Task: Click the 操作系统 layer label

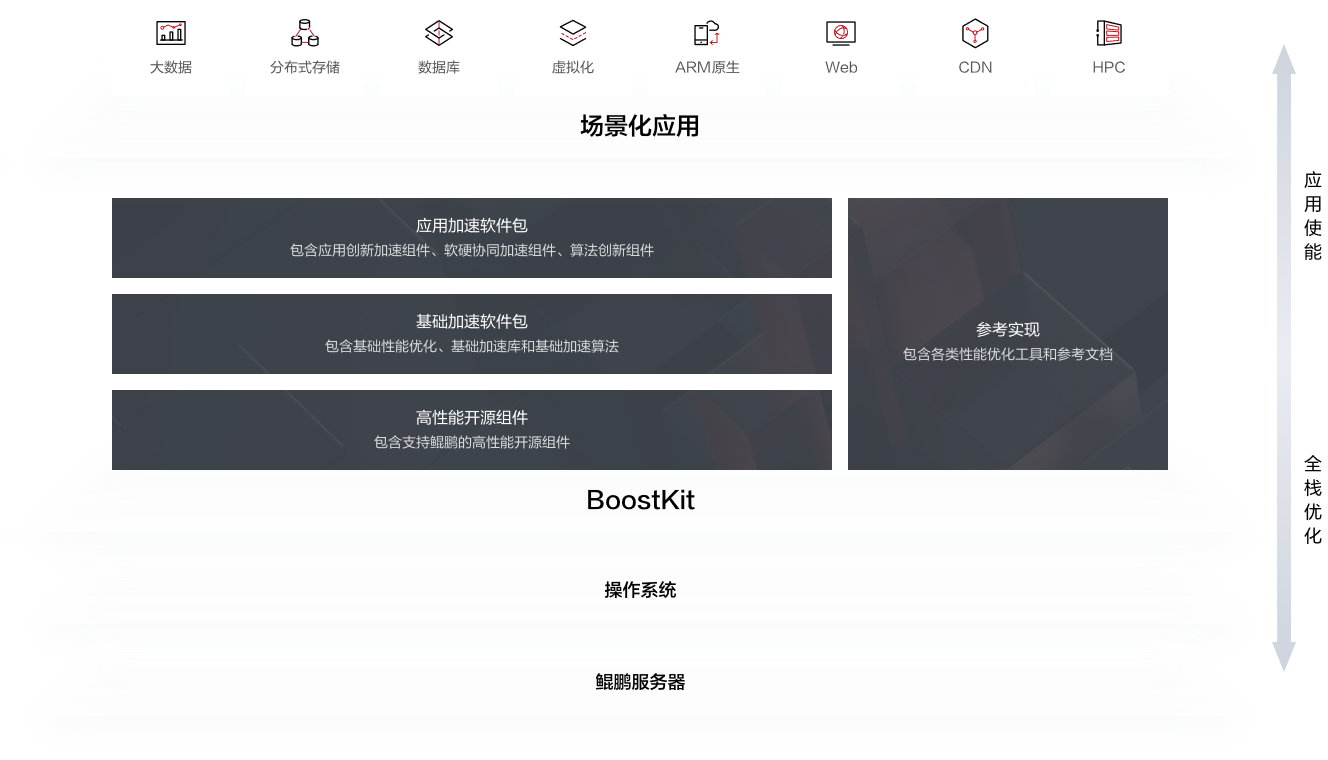Action: 640,590
